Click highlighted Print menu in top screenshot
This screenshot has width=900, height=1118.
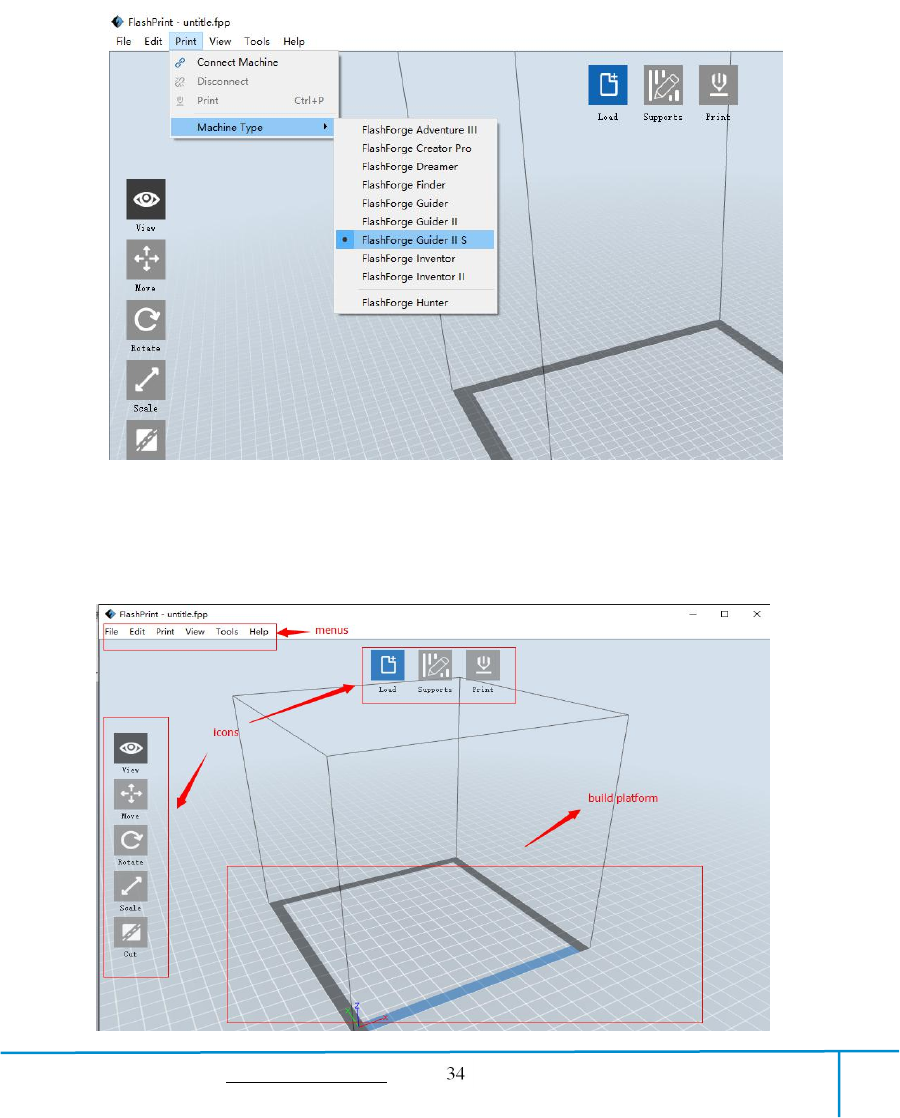pos(186,41)
